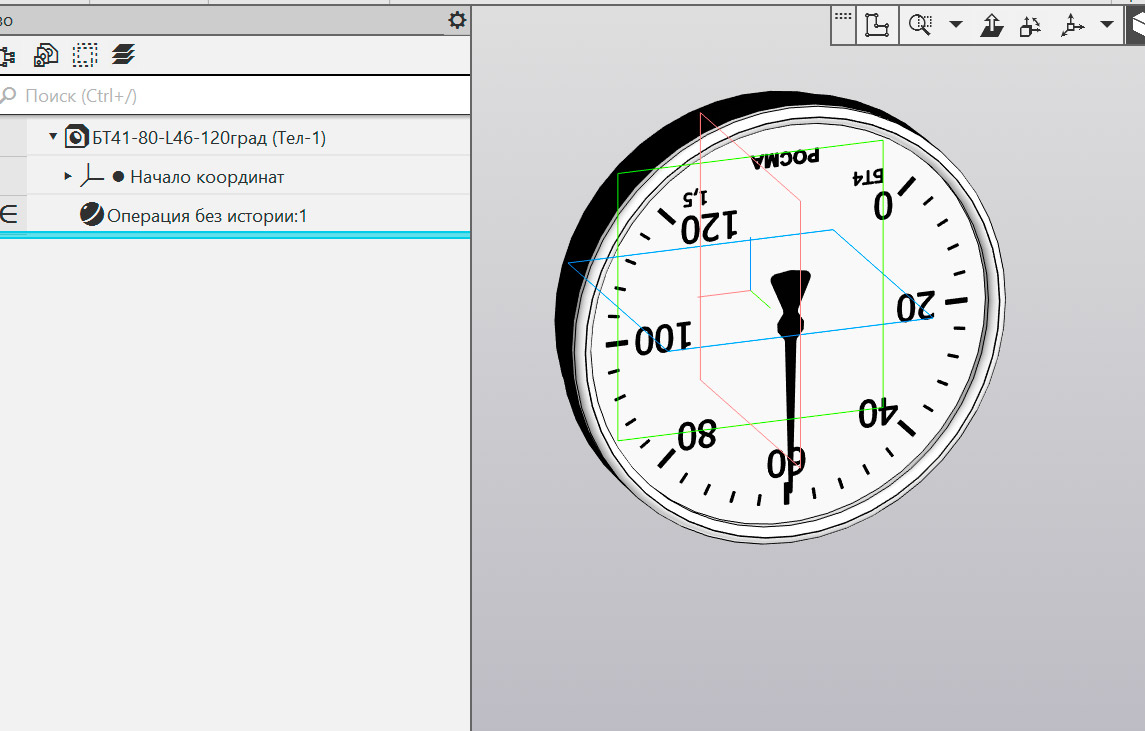The image size is (1145, 731).
Task: Open the tree panel settings gear
Action: pyautogui.click(x=457, y=20)
